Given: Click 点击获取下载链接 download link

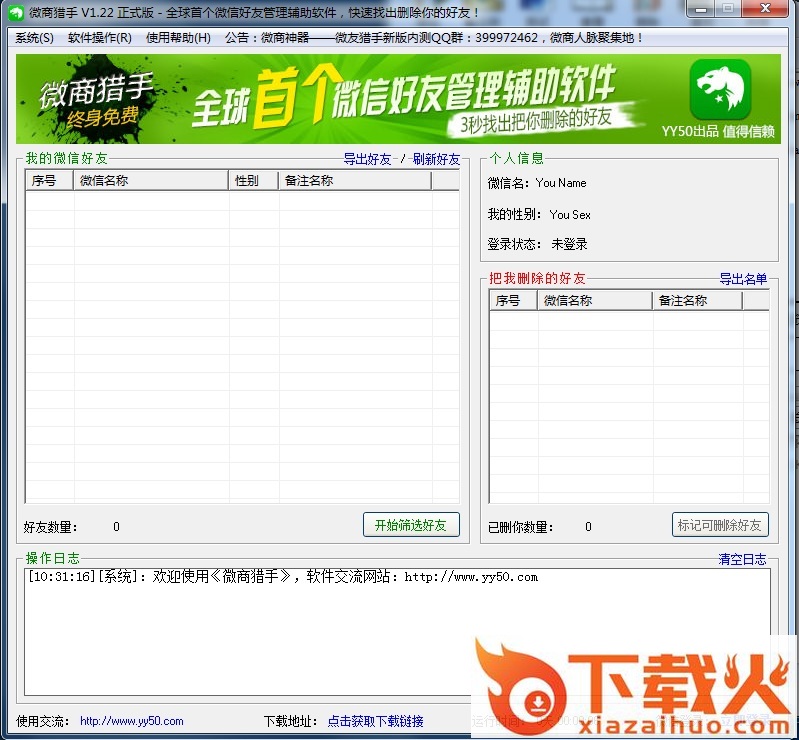Looking at the screenshot, I should click(375, 721).
